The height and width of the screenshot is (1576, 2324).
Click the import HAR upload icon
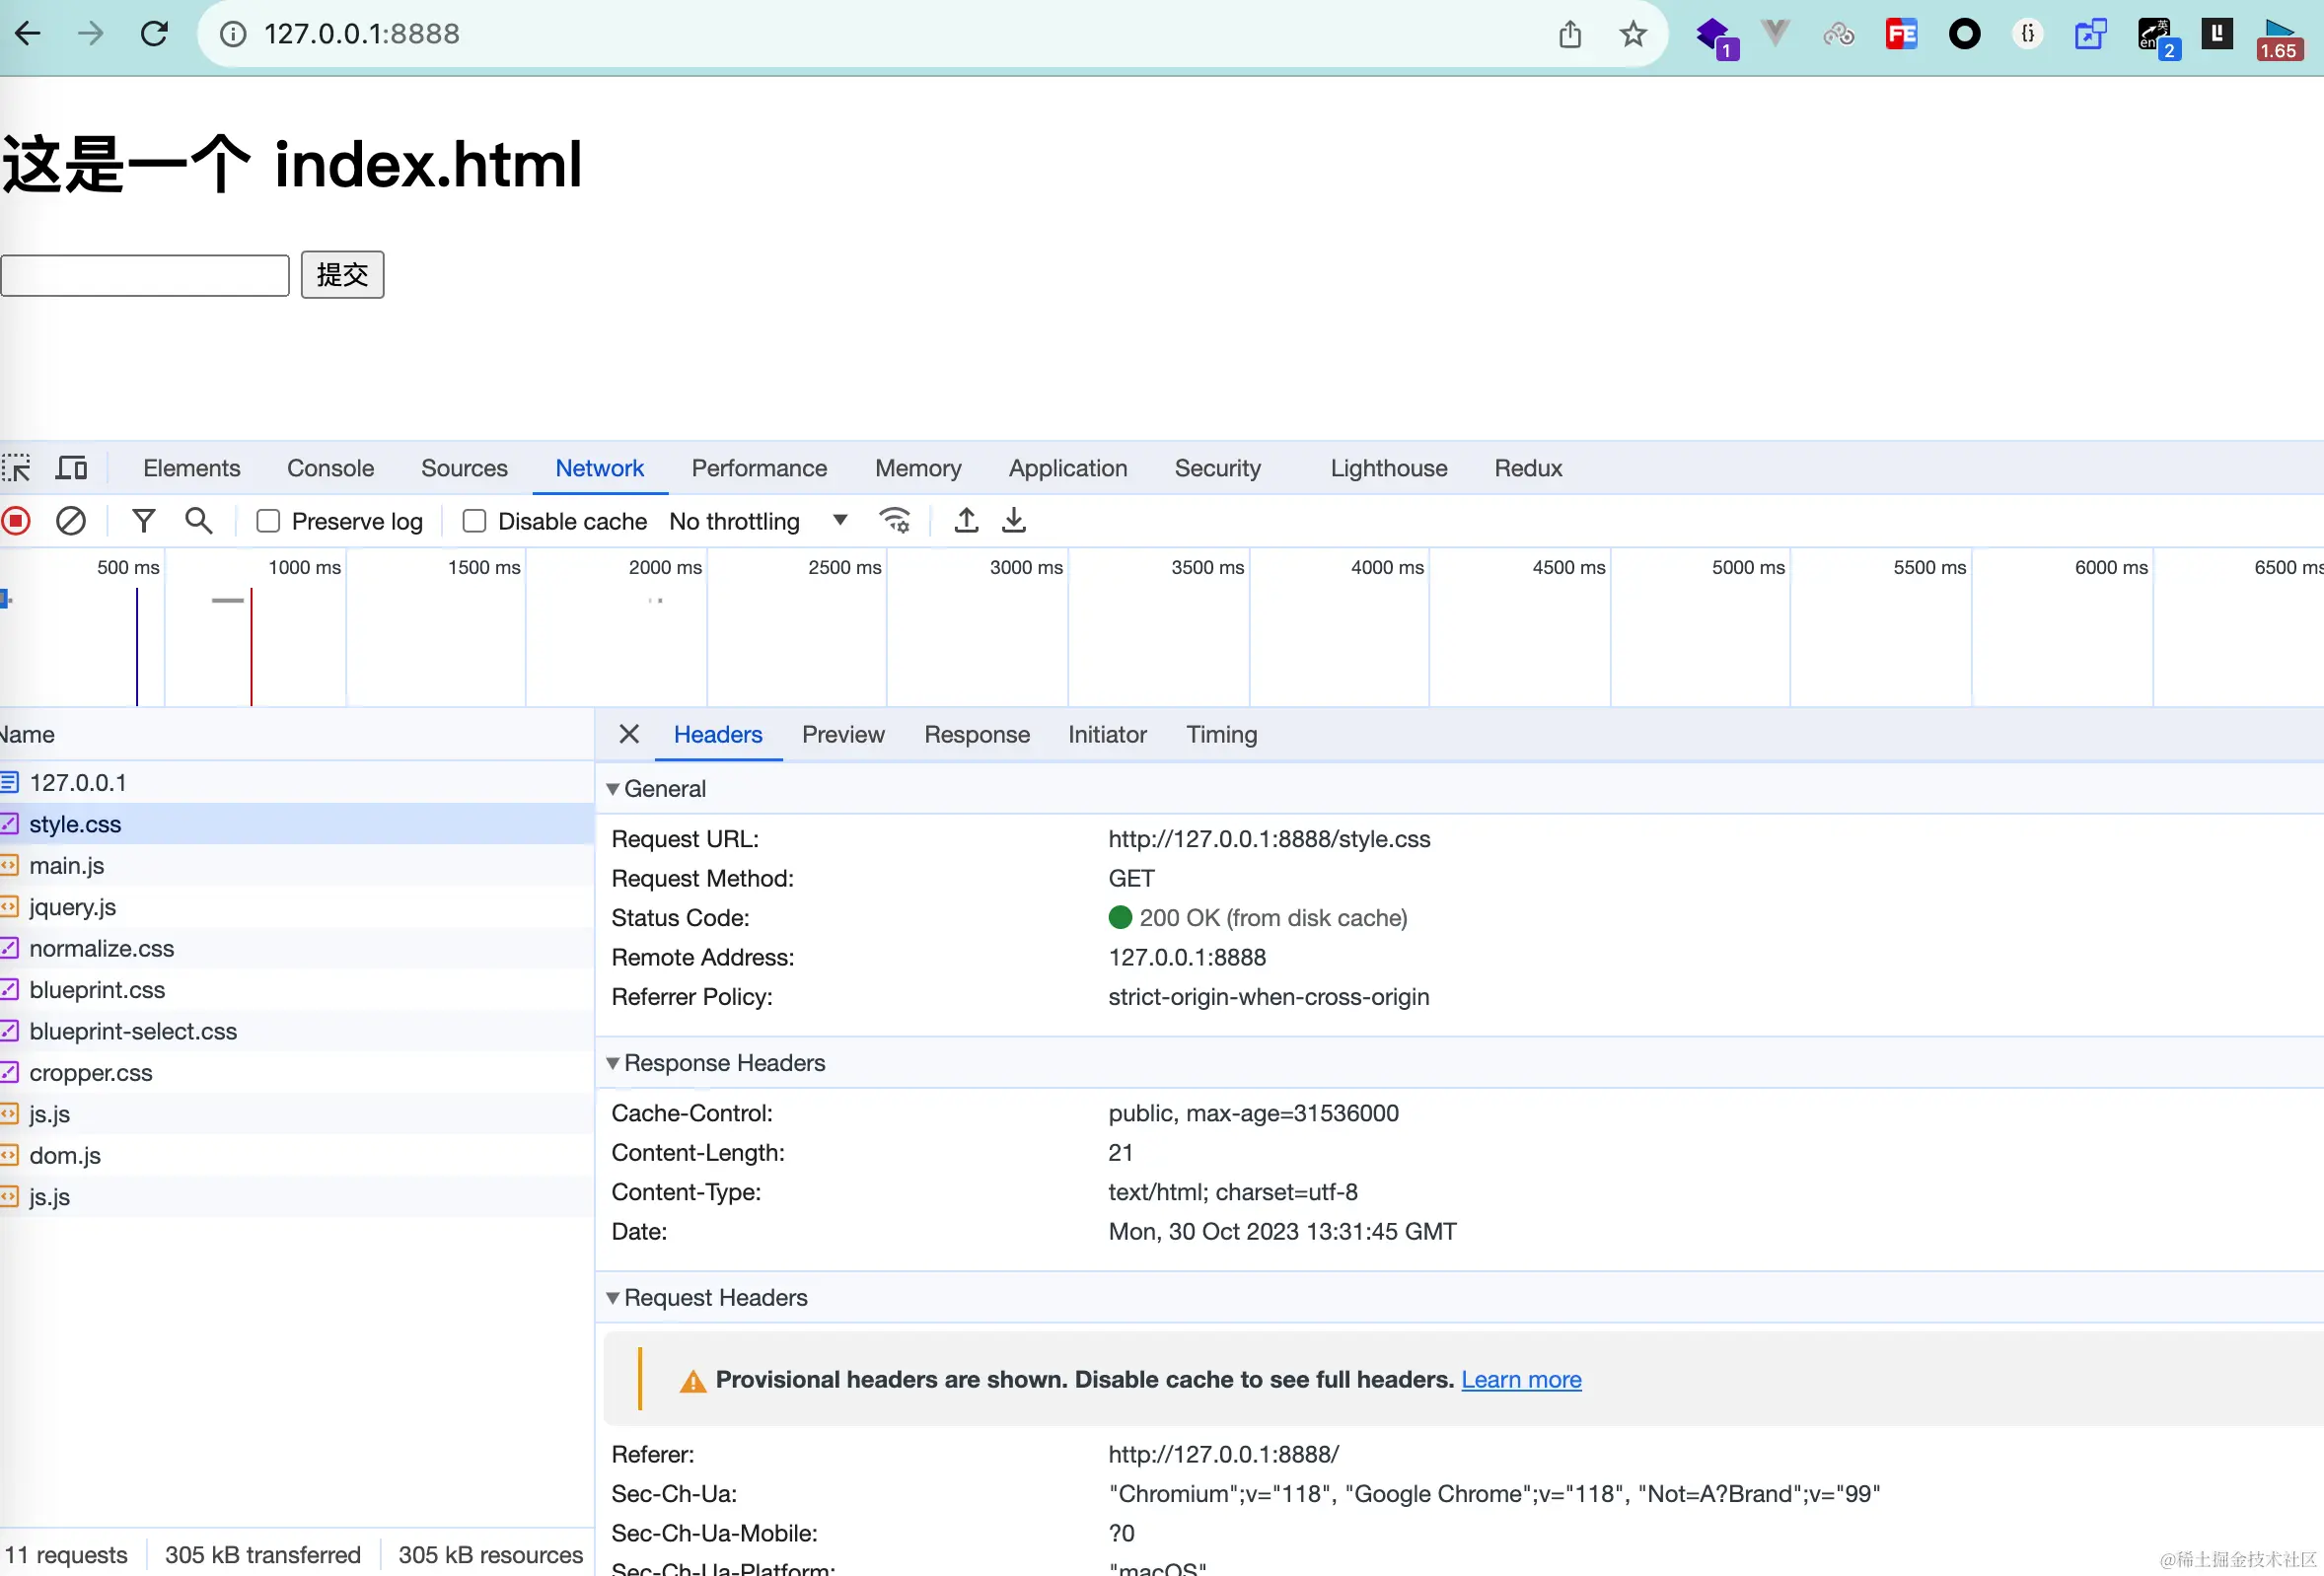pyautogui.click(x=965, y=521)
